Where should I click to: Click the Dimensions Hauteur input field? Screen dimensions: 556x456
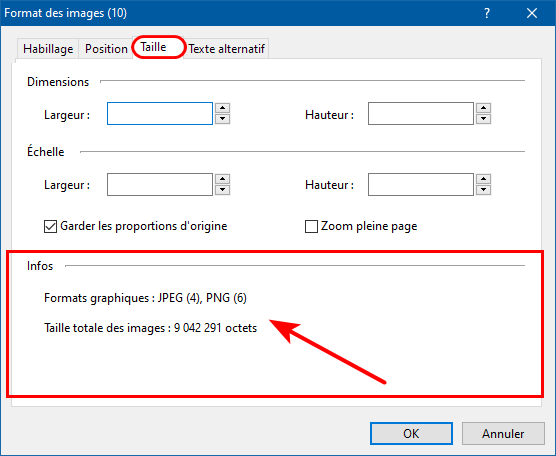coord(421,113)
